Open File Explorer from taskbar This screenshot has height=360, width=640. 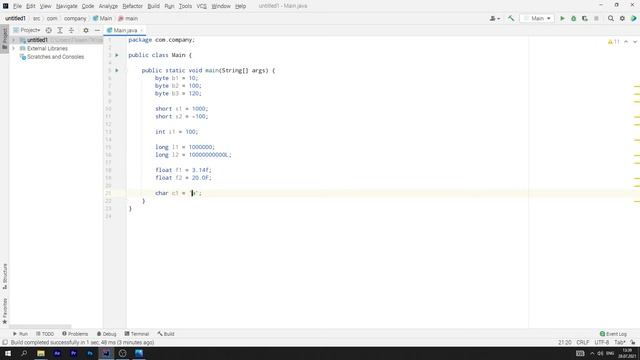41,353
